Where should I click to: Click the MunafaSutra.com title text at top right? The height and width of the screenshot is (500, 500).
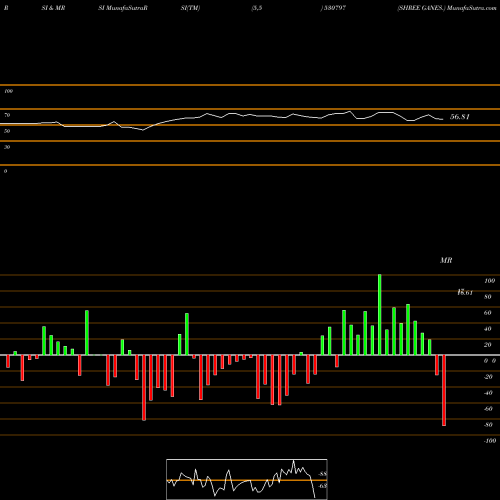472,8
